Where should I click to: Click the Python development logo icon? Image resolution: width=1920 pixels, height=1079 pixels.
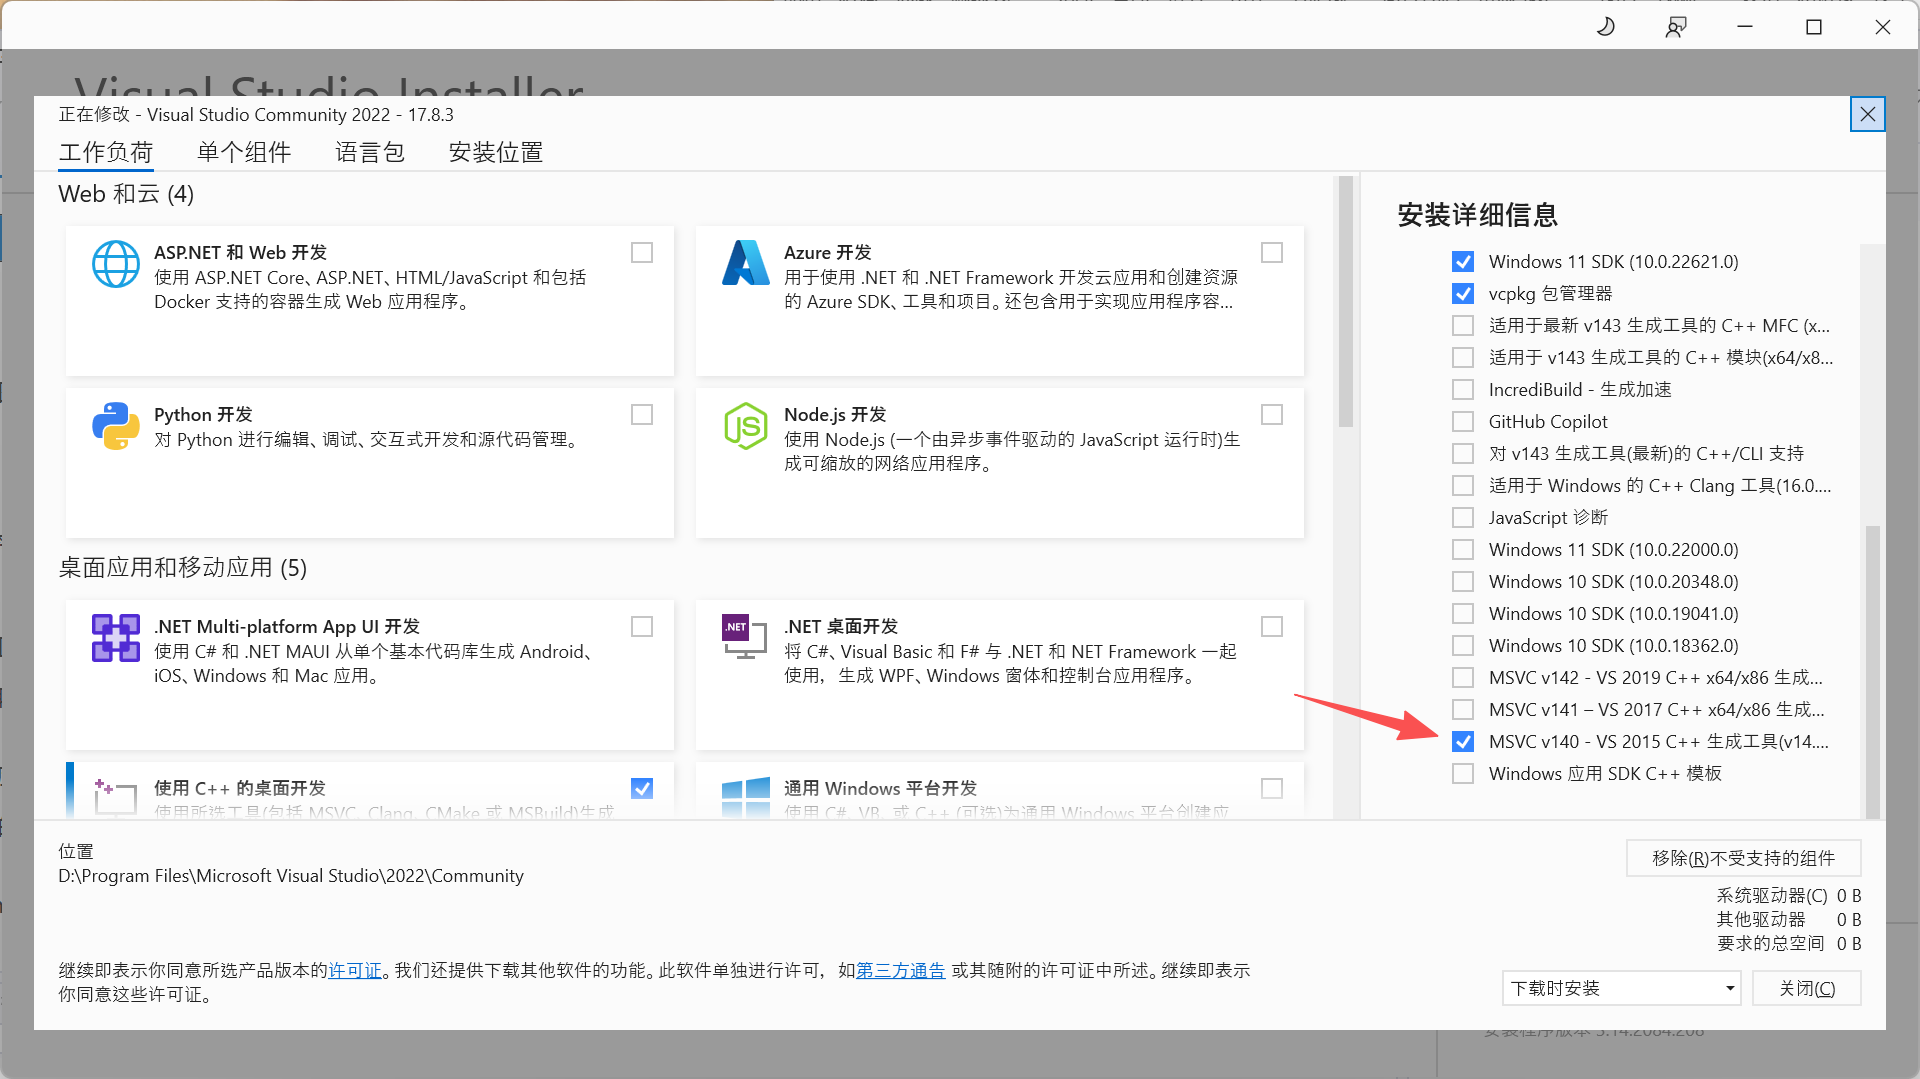116,426
